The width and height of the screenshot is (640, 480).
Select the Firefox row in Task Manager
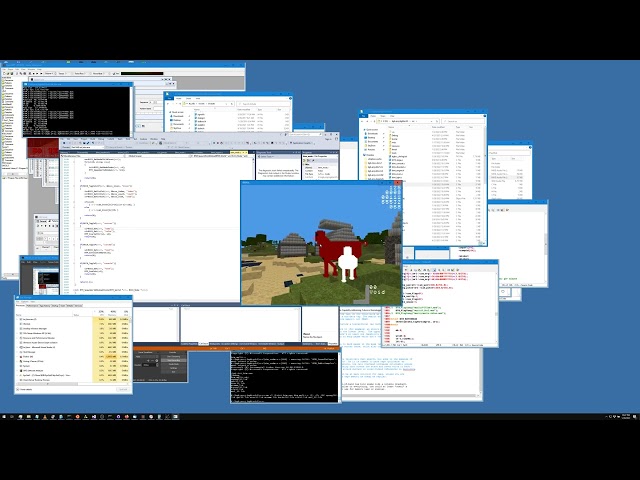point(73,357)
